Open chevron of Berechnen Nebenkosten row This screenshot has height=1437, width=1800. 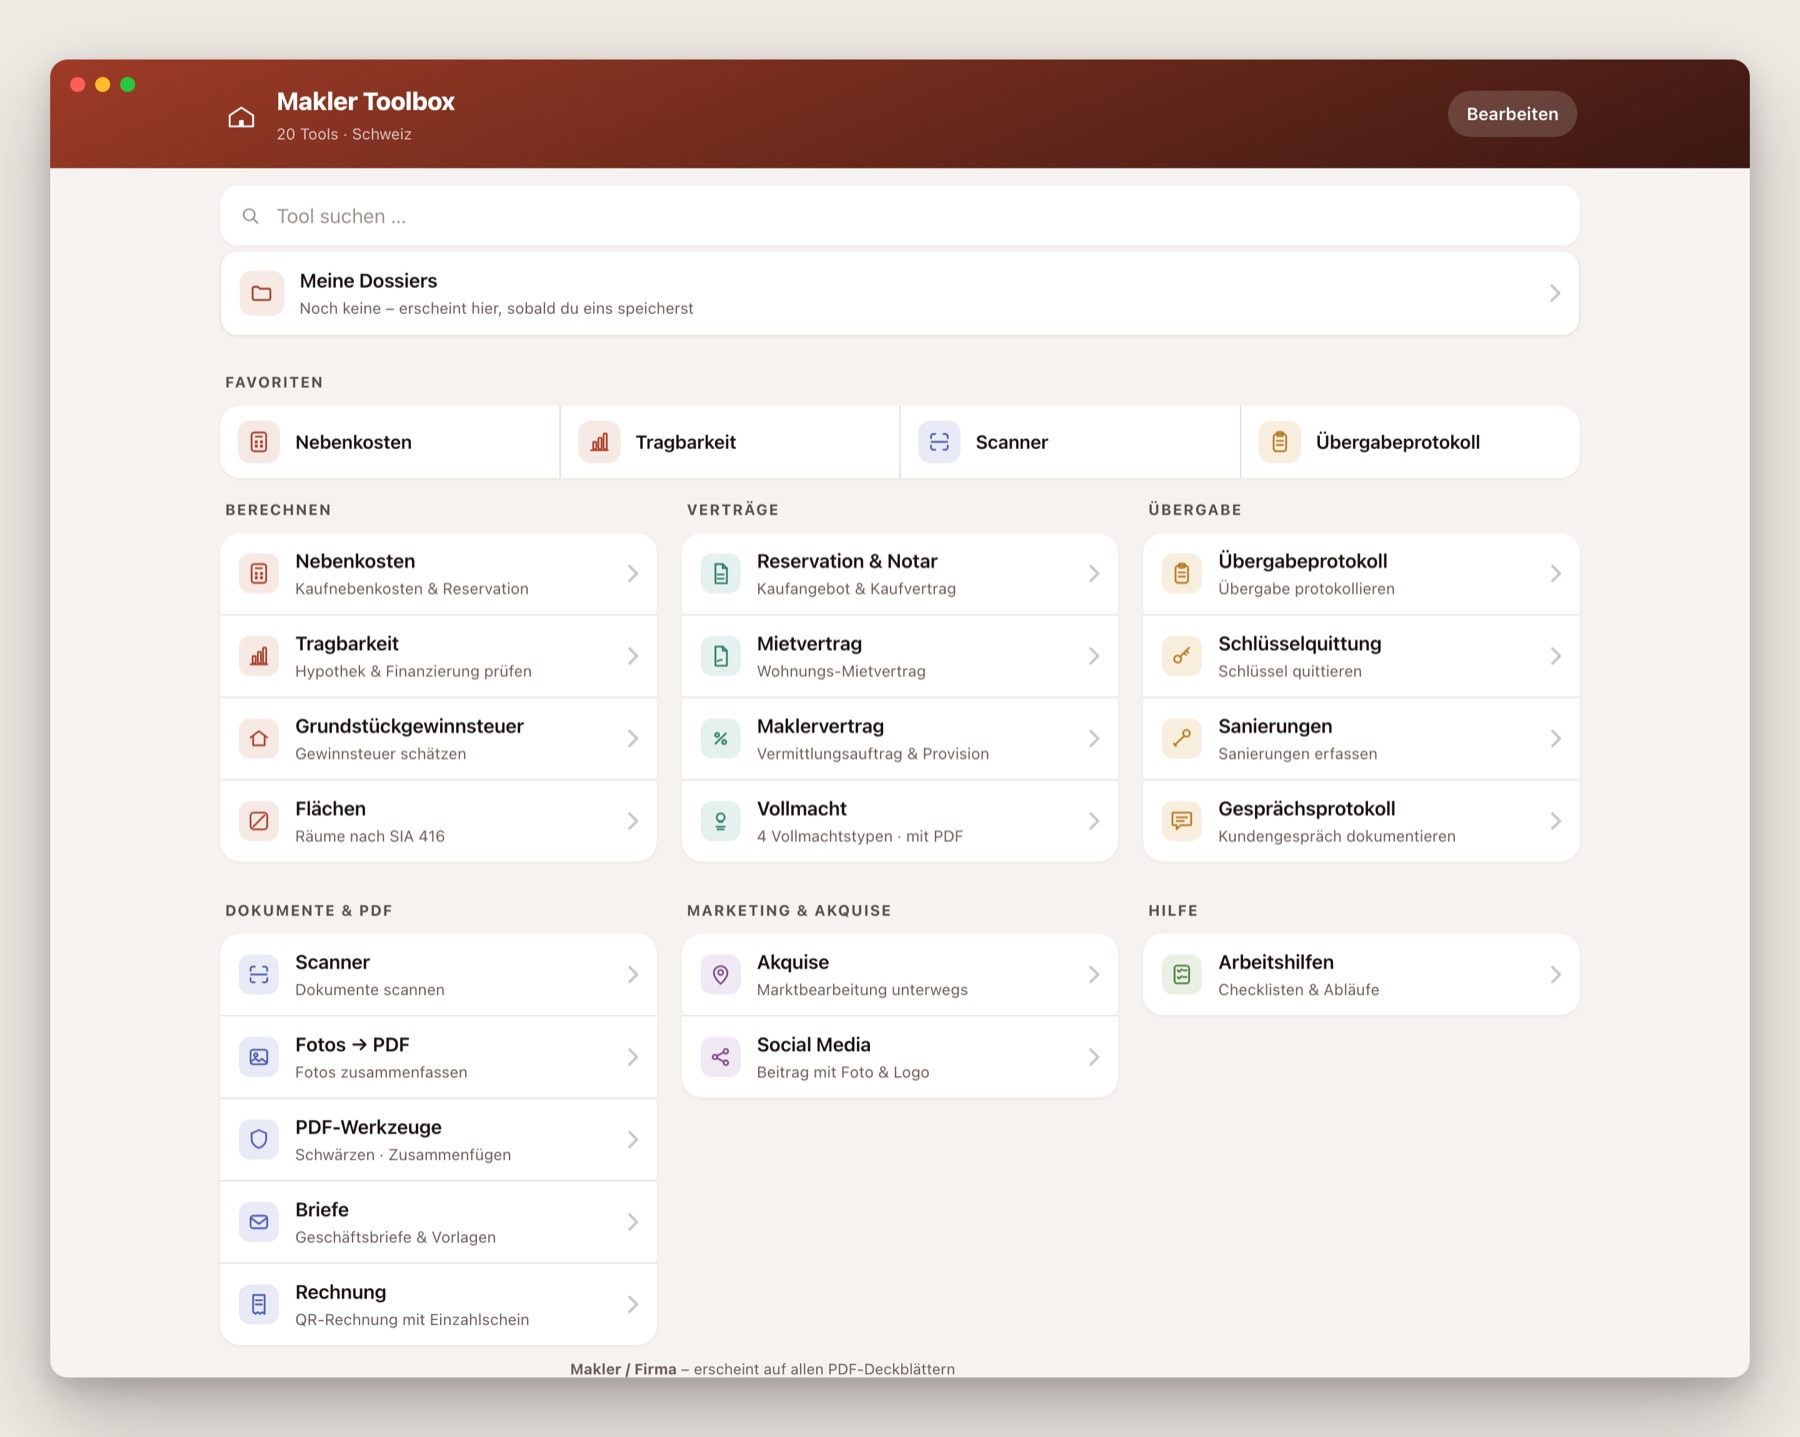coord(633,574)
